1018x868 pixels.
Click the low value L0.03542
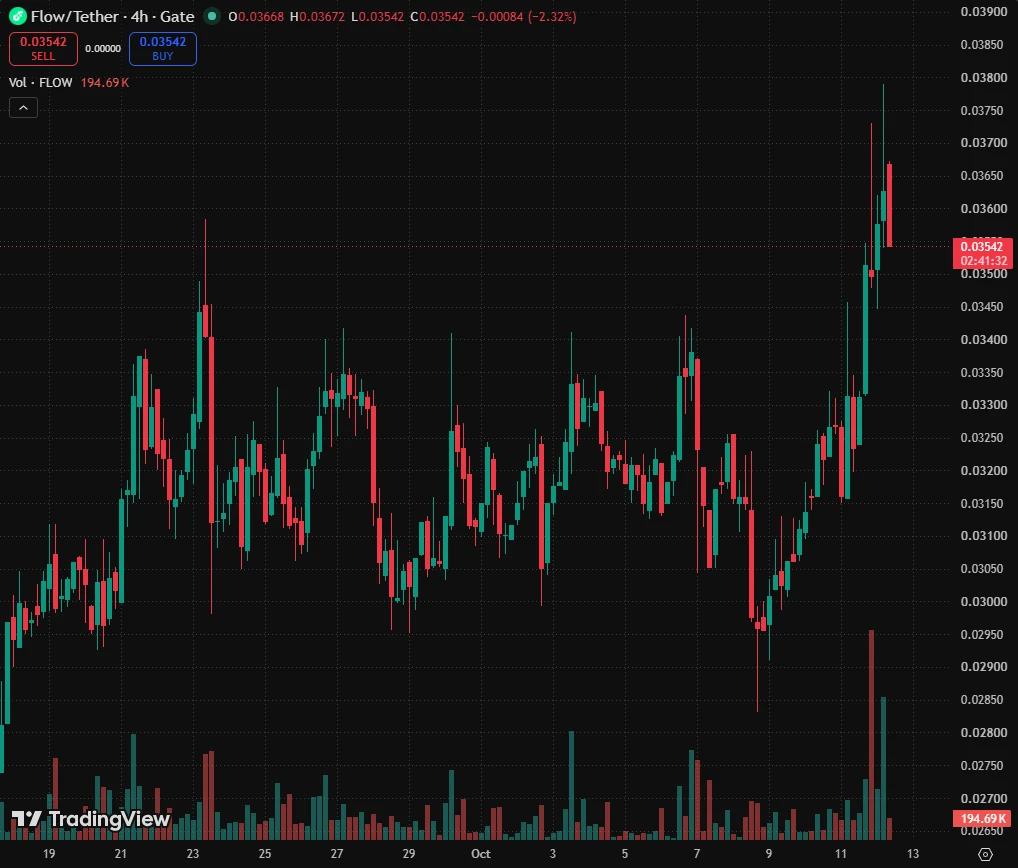pos(377,16)
